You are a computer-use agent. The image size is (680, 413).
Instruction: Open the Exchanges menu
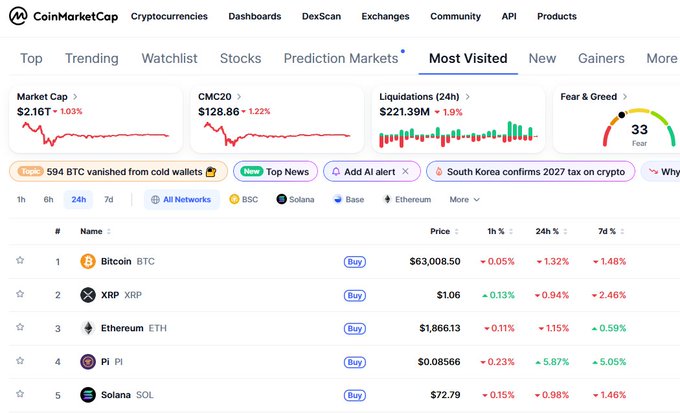pyautogui.click(x=386, y=16)
